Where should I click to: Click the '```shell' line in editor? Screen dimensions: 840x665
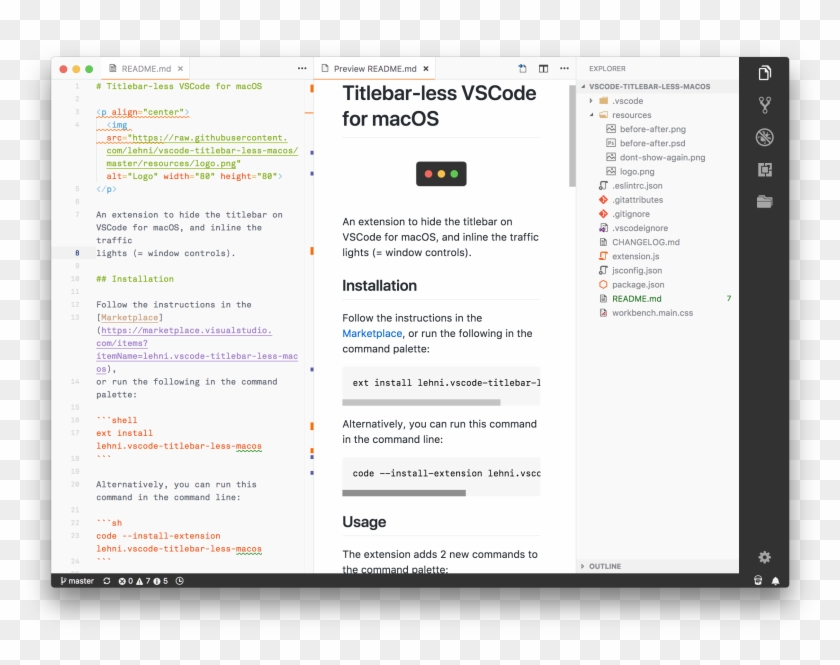coord(117,420)
